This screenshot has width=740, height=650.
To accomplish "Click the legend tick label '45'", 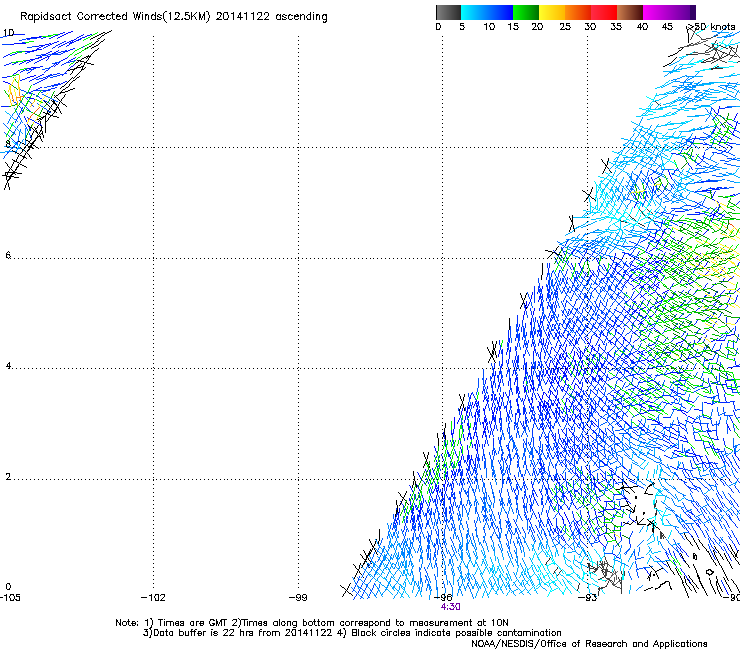I will pyautogui.click(x=667, y=27).
